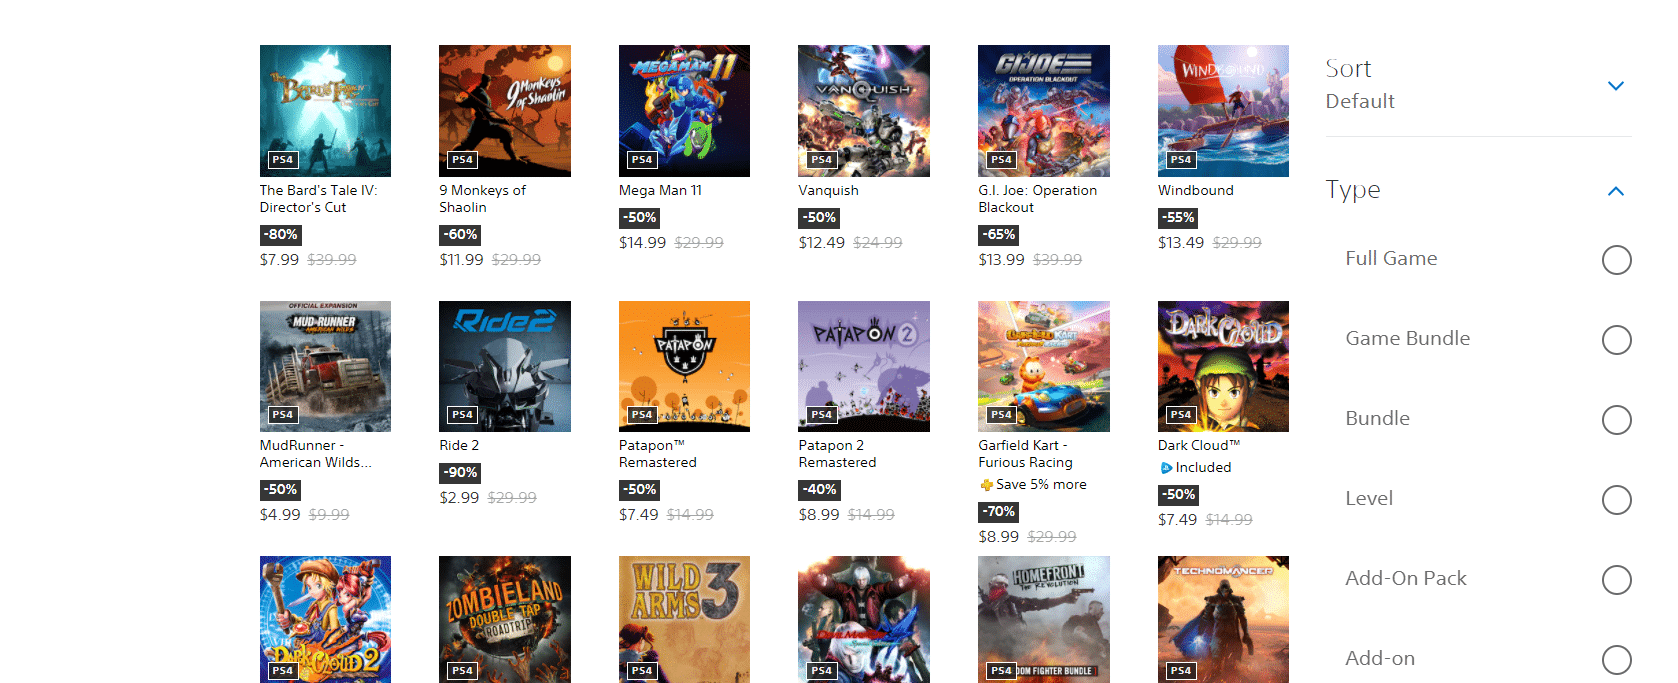Open the Patapon Remastered cover image

pos(684,366)
